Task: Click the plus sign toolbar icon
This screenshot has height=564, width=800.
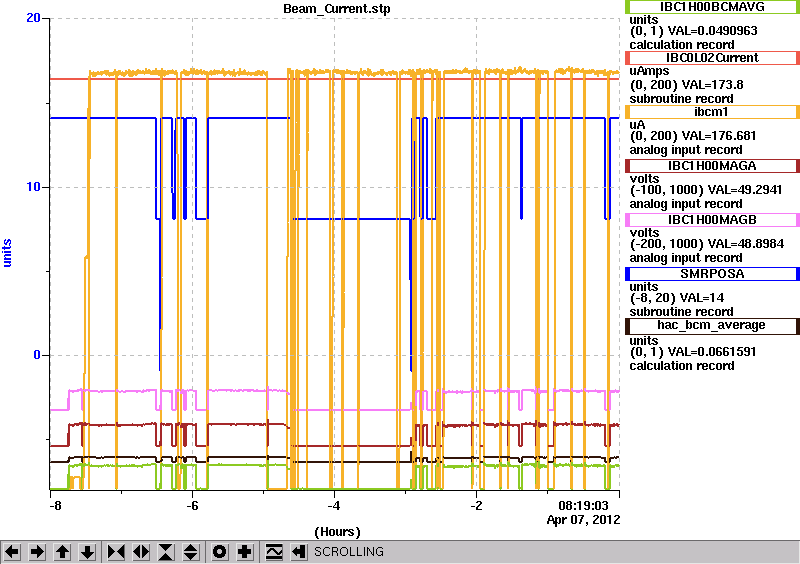Action: click(245, 552)
